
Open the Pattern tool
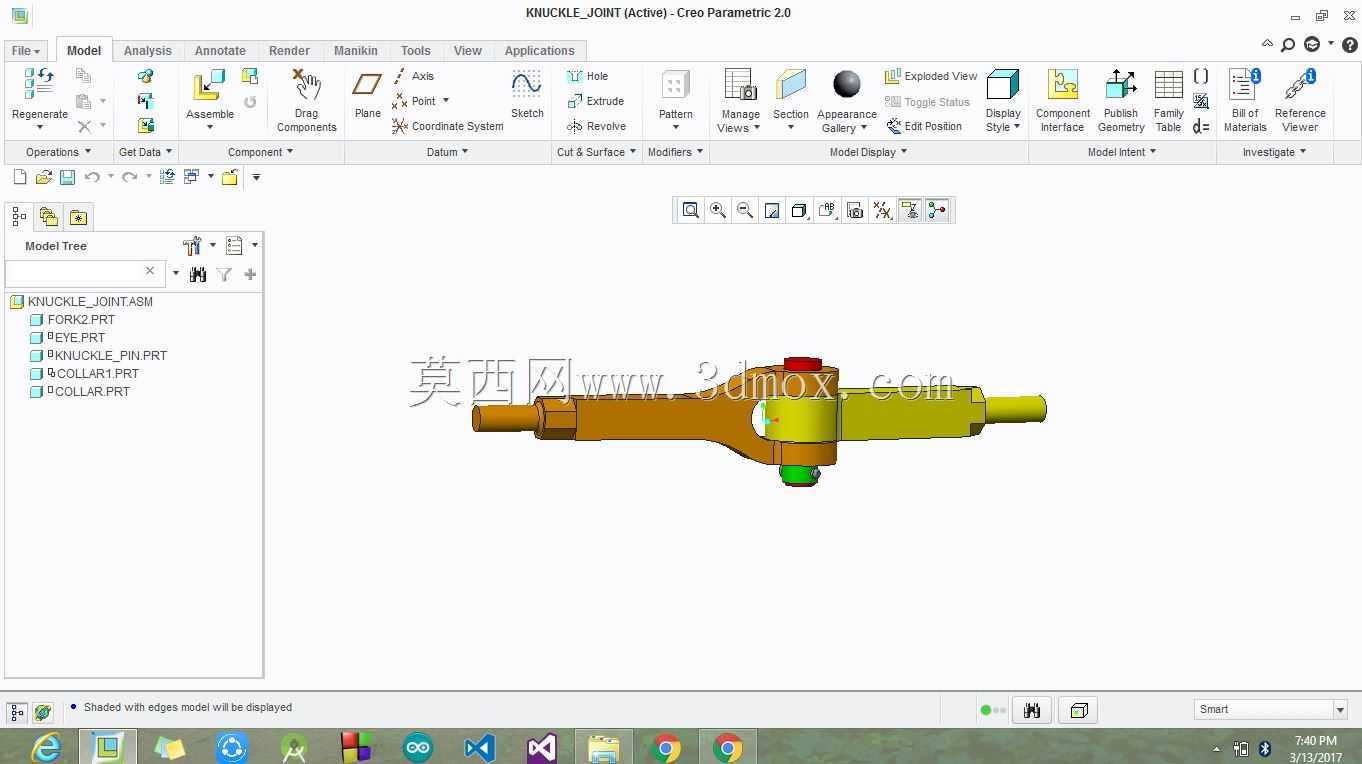tap(675, 85)
